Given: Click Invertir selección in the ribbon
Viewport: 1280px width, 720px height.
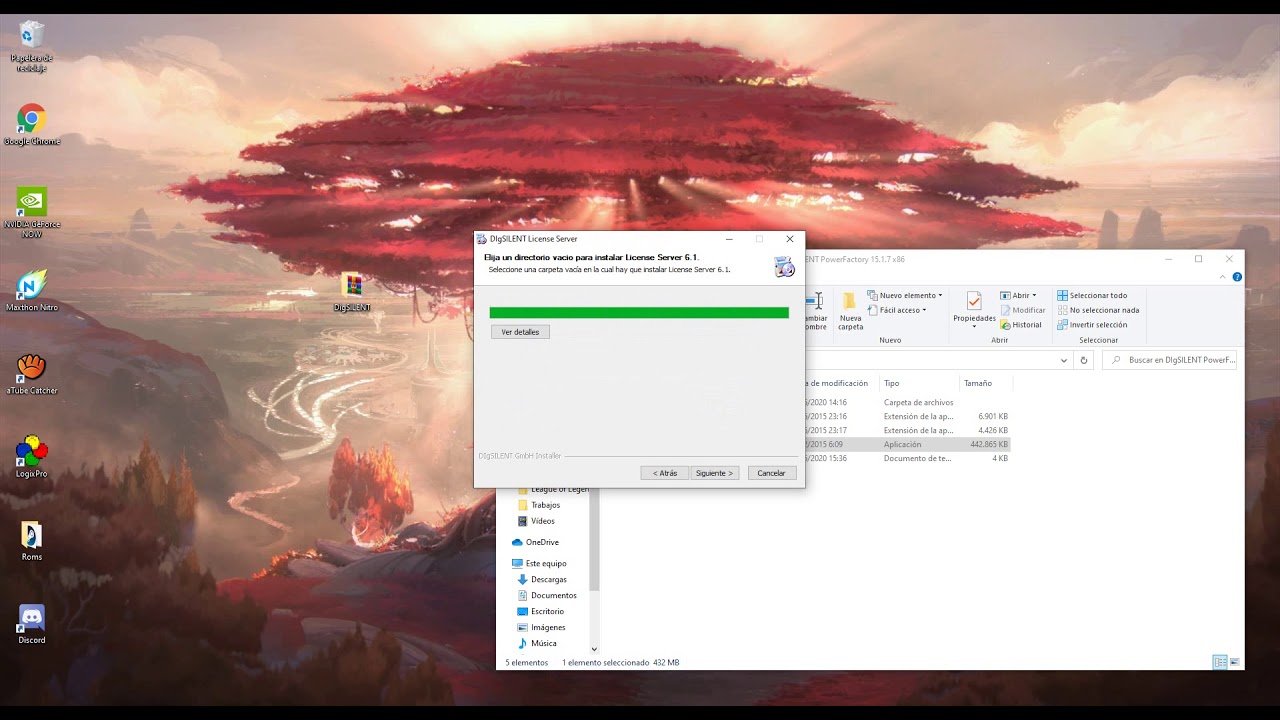Looking at the screenshot, I should click(1092, 325).
